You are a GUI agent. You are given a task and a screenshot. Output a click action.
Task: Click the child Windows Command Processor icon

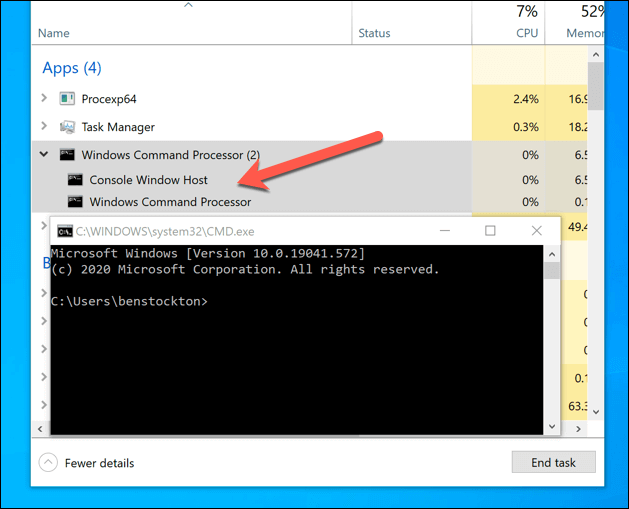click(x=76, y=202)
